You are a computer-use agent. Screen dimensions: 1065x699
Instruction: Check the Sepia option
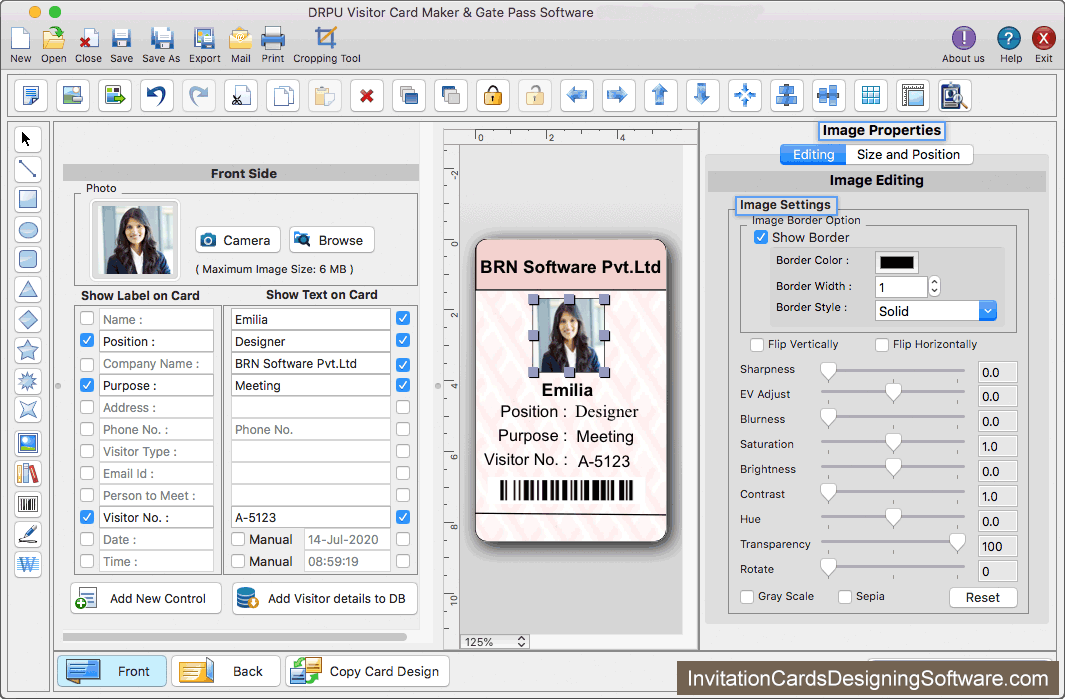point(845,596)
